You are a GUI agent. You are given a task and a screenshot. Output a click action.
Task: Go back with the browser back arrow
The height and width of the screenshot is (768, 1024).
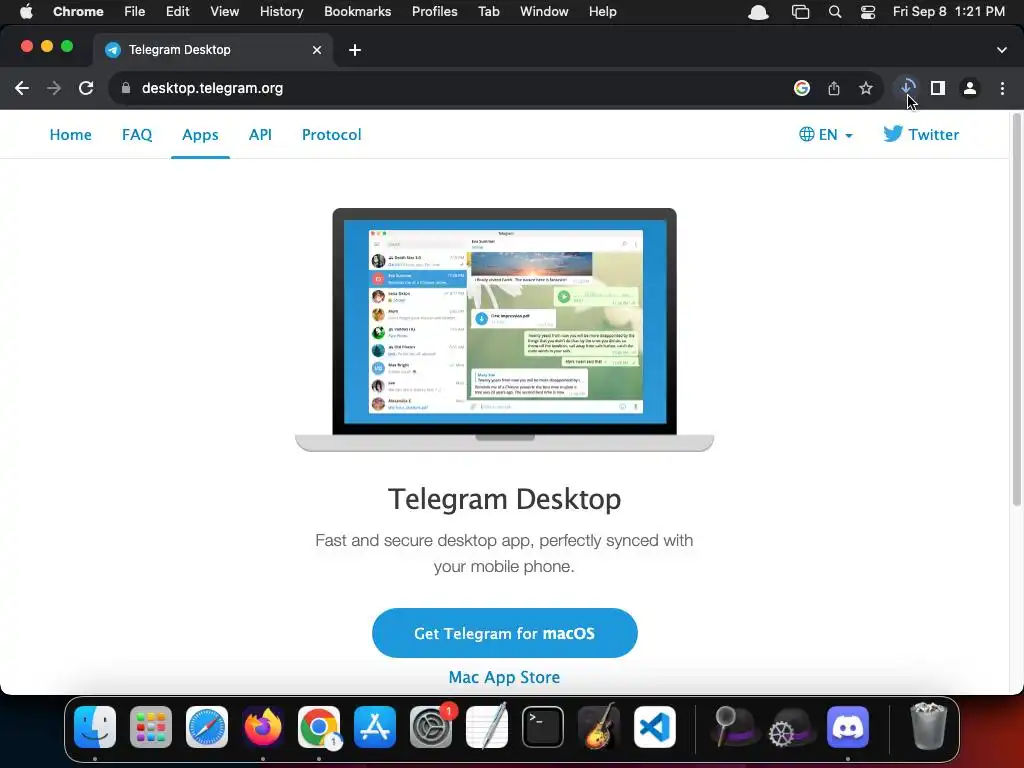click(x=22, y=88)
